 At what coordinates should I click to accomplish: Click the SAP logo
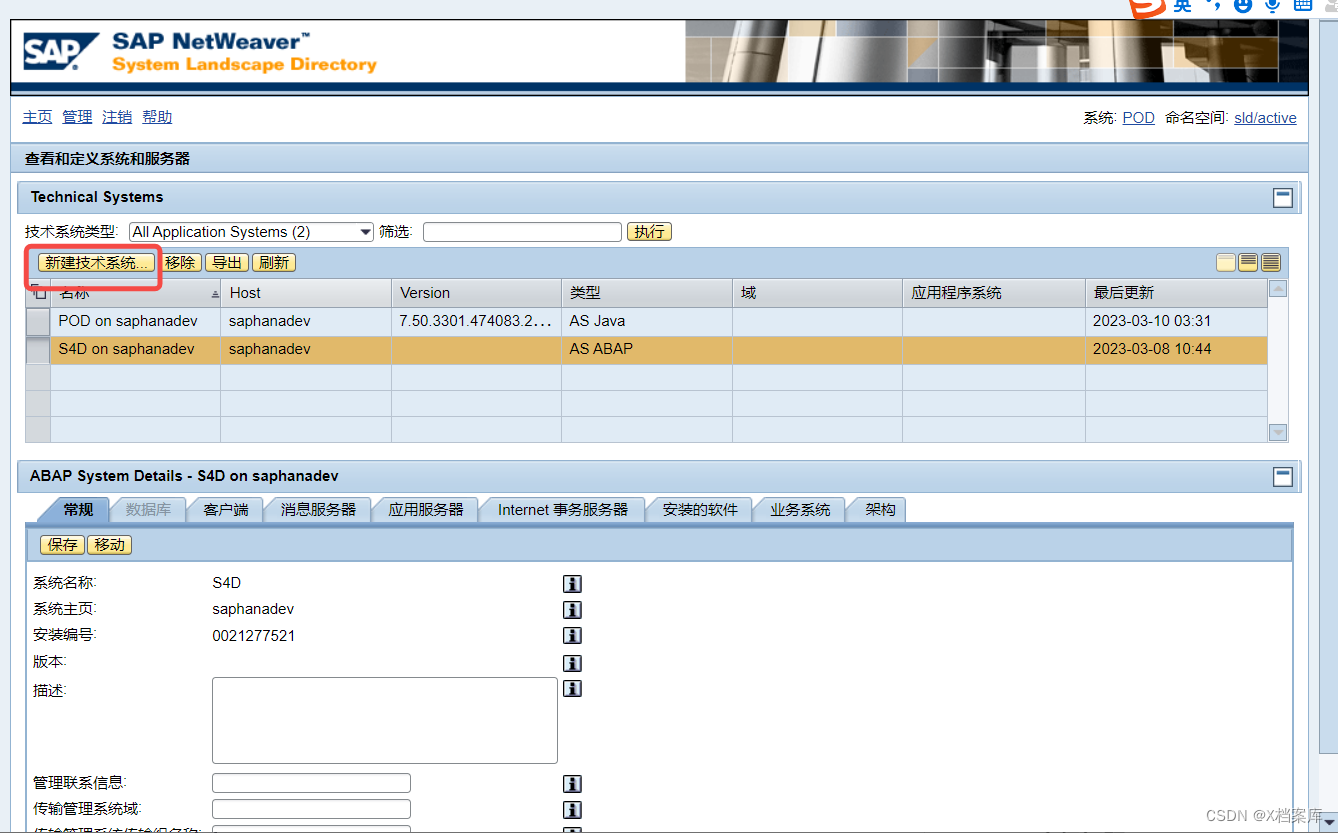pos(61,51)
